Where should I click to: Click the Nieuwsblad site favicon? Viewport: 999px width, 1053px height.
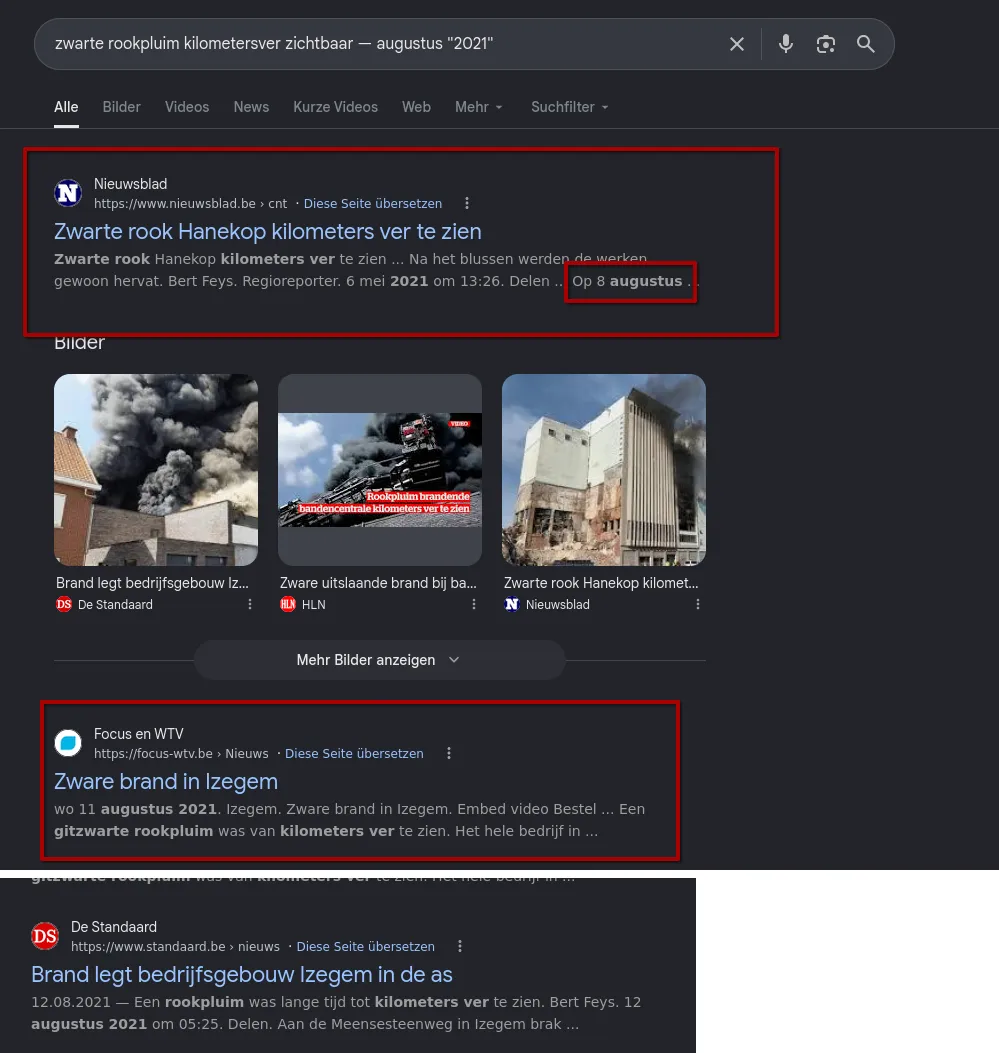(68, 193)
